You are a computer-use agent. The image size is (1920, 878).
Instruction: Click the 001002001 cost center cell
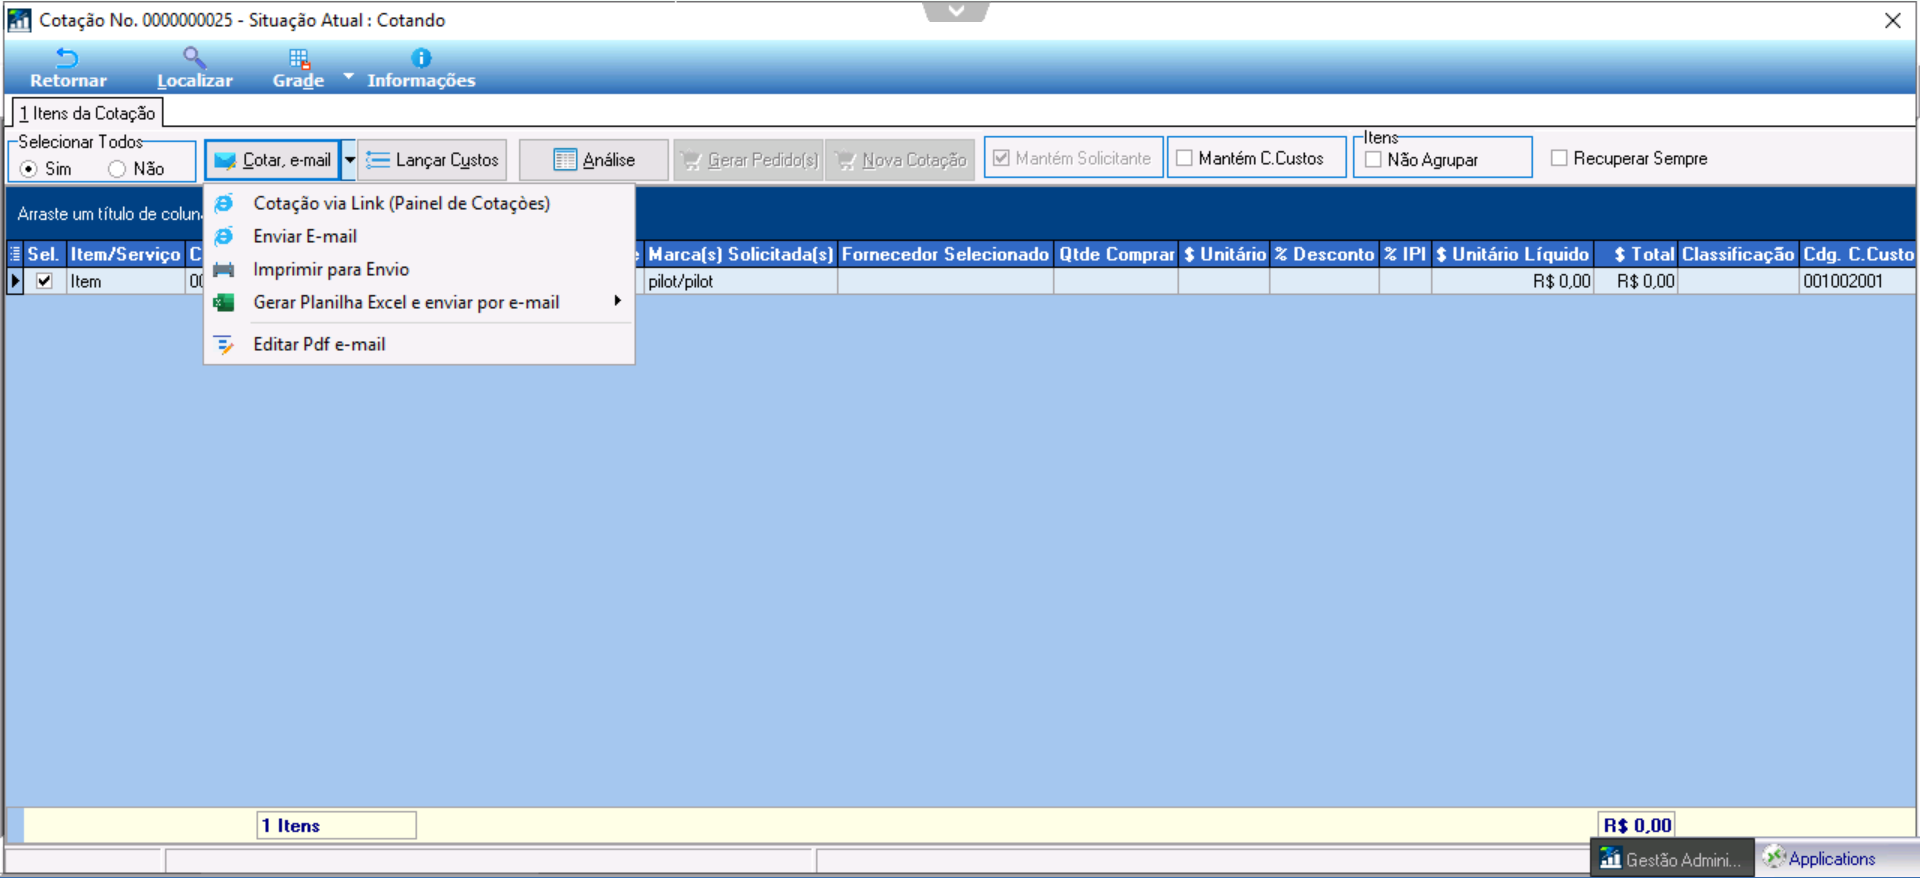[x=1857, y=281]
